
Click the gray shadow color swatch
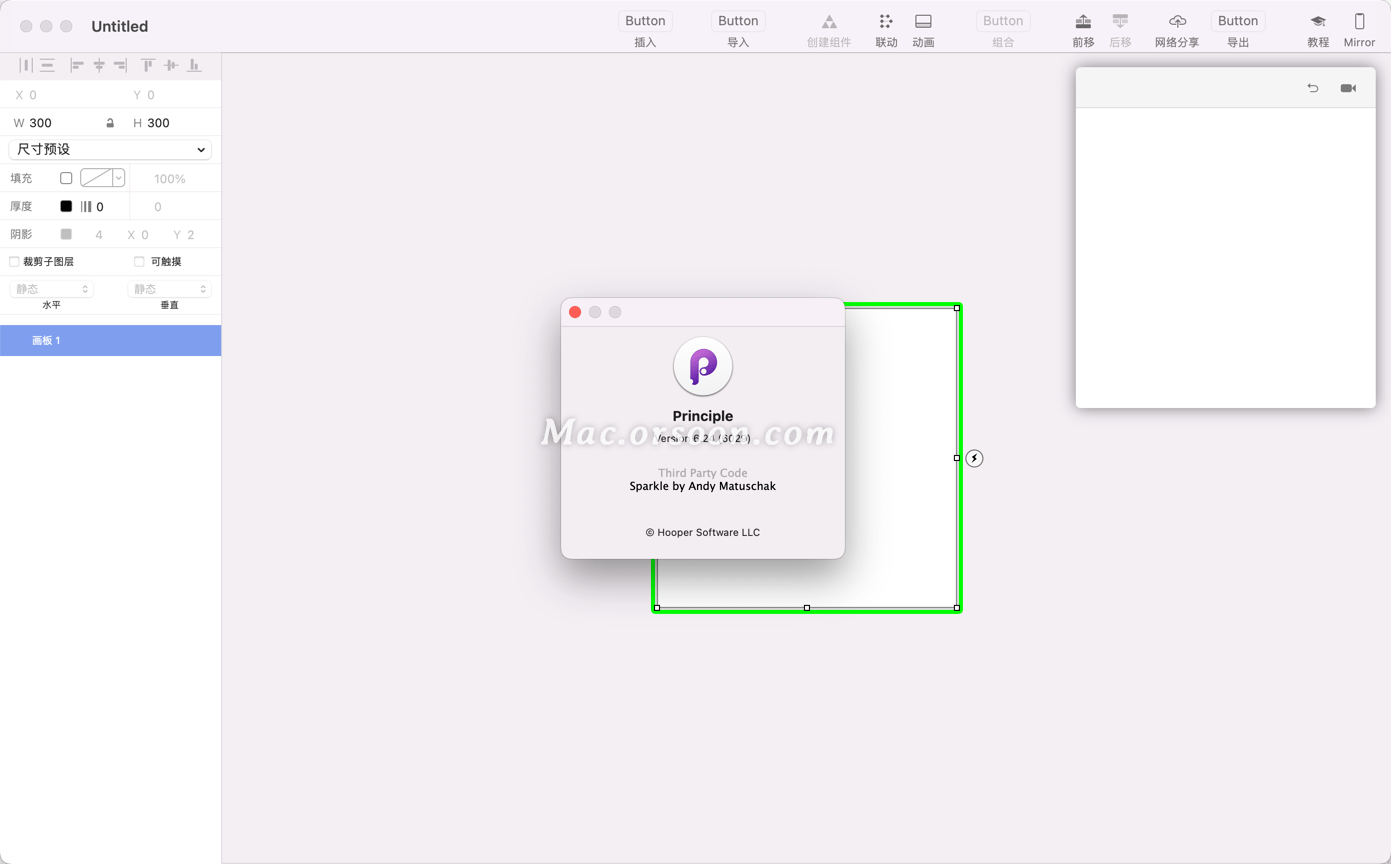(x=66, y=234)
